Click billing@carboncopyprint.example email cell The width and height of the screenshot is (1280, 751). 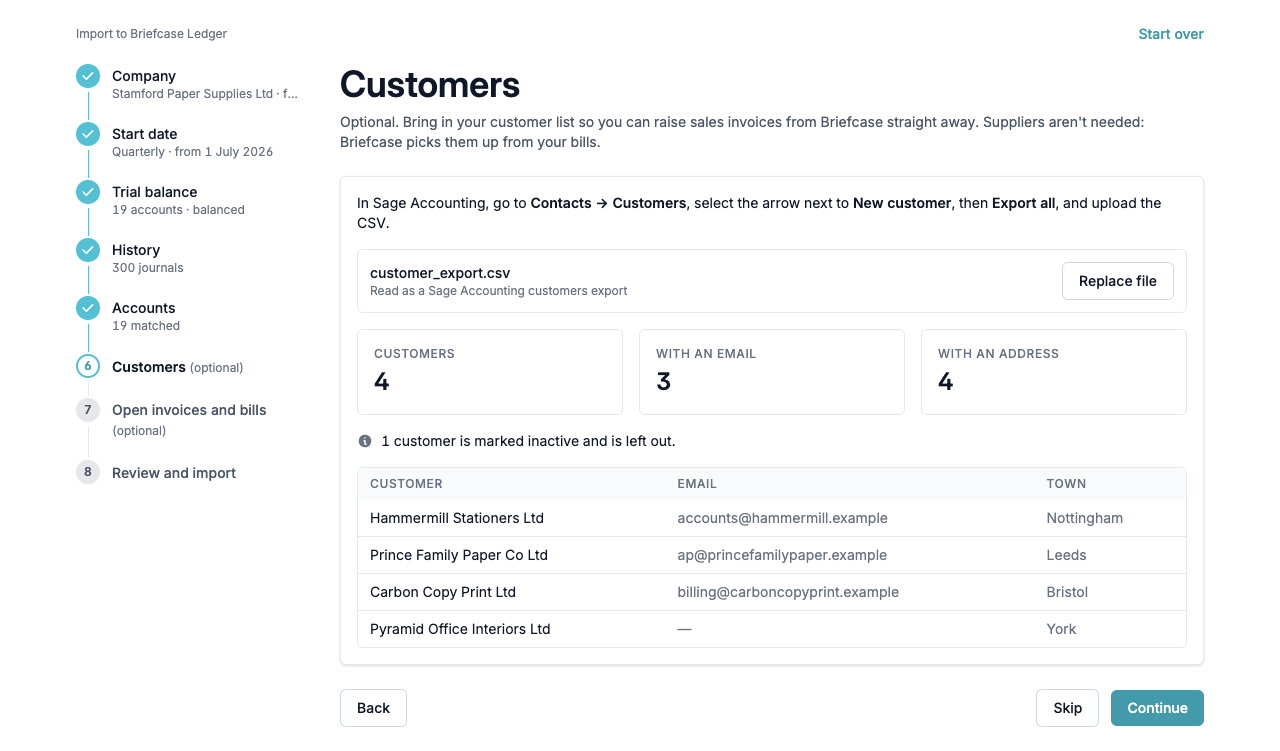click(788, 592)
